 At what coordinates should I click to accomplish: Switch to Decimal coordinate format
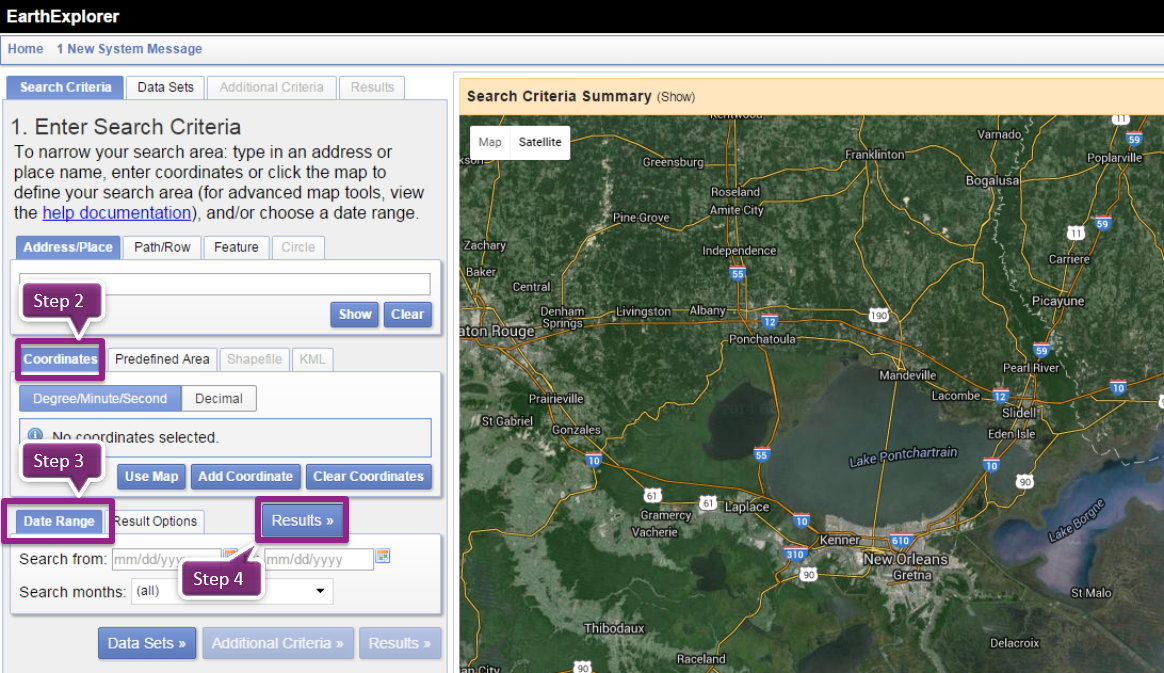[219, 398]
